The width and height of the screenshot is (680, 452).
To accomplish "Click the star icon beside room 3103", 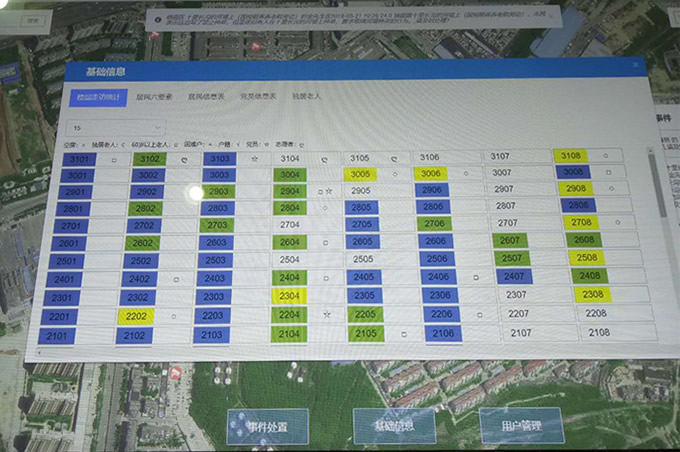I will 255,159.
